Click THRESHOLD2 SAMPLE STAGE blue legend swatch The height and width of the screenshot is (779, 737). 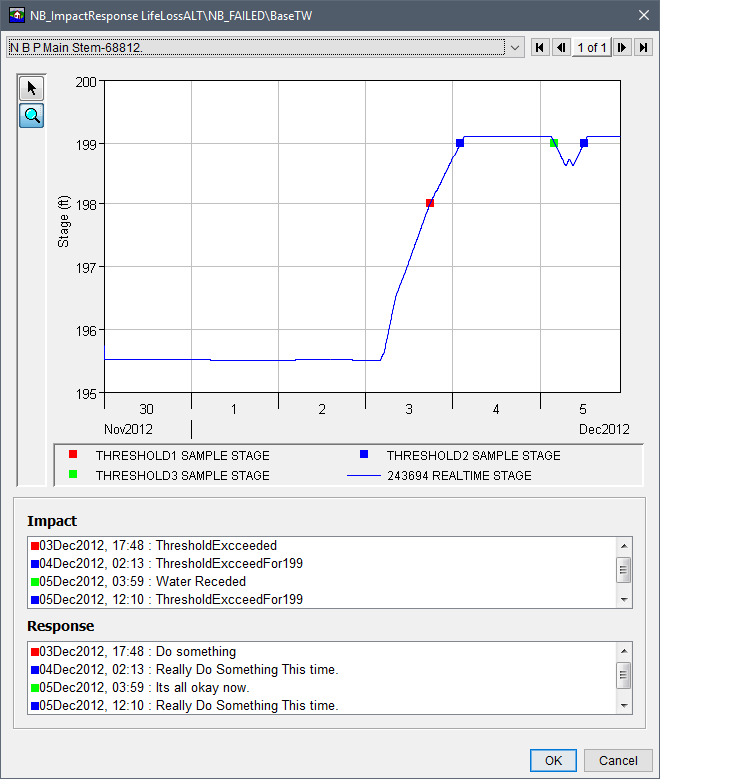coord(364,454)
